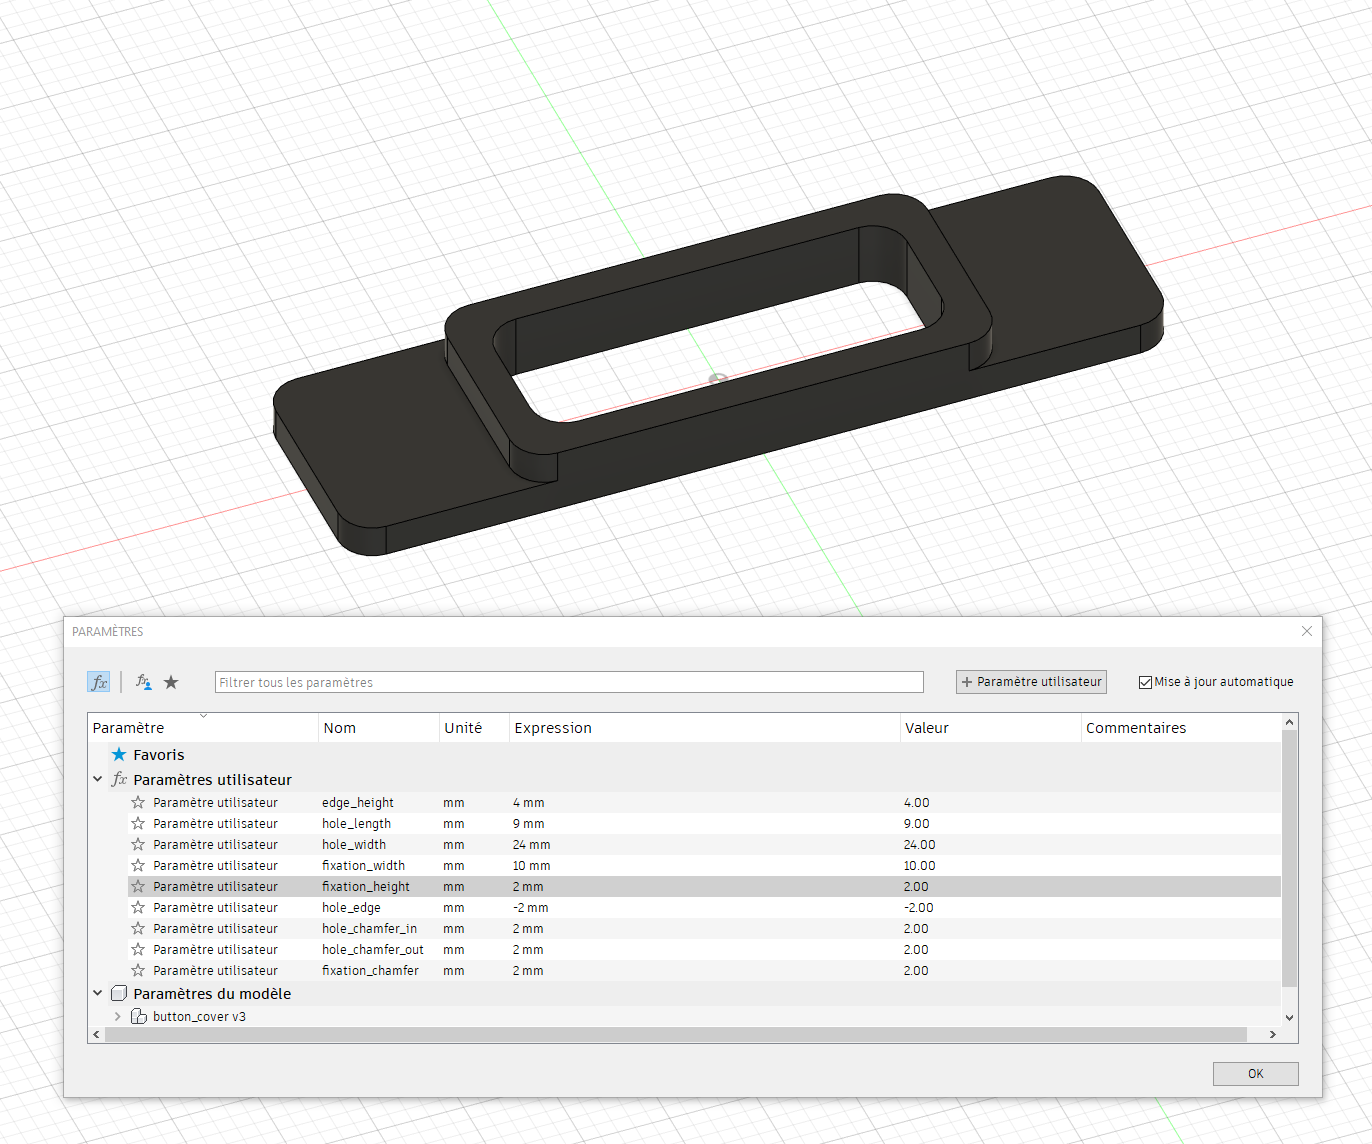Click the star icon to filter favorites
The height and width of the screenshot is (1144, 1372).
[171, 681]
